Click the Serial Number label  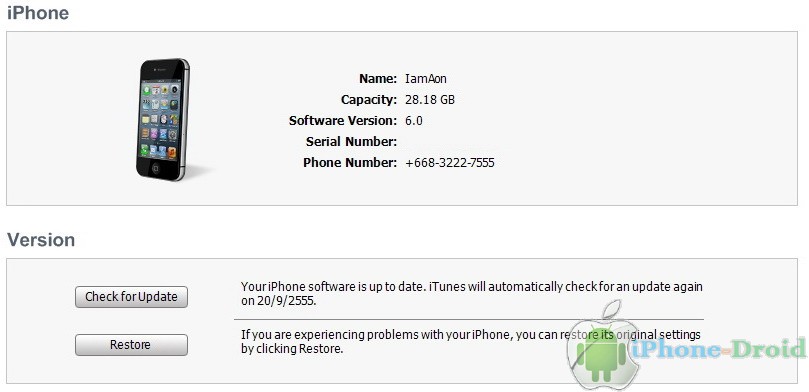coord(351,141)
